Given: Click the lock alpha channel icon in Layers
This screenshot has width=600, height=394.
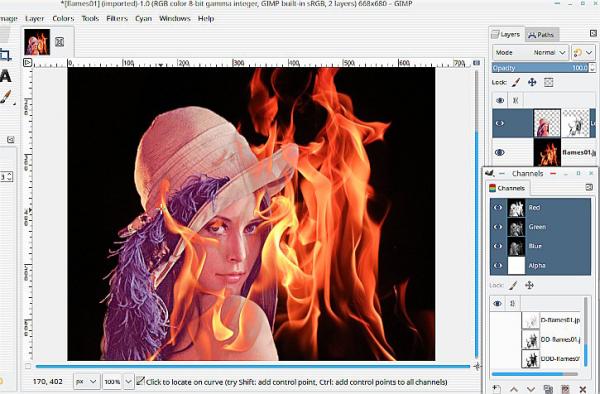Looking at the screenshot, I should [x=548, y=82].
